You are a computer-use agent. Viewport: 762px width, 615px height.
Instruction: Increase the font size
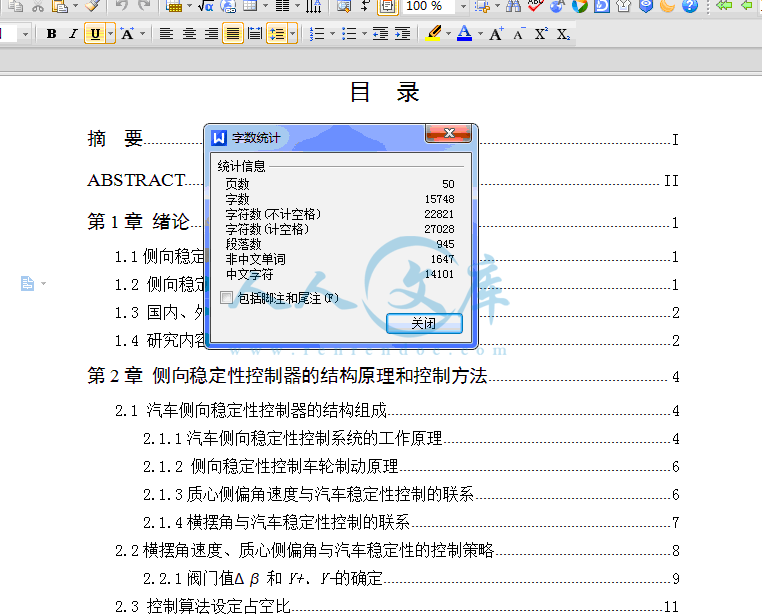(x=496, y=34)
